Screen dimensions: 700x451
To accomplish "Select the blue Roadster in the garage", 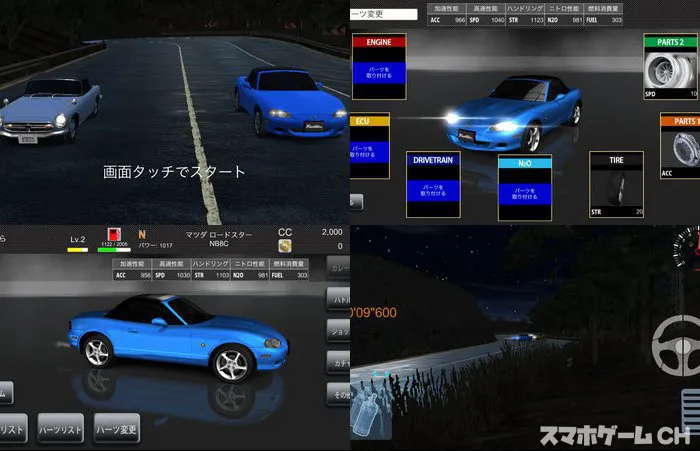I will coord(179,339).
